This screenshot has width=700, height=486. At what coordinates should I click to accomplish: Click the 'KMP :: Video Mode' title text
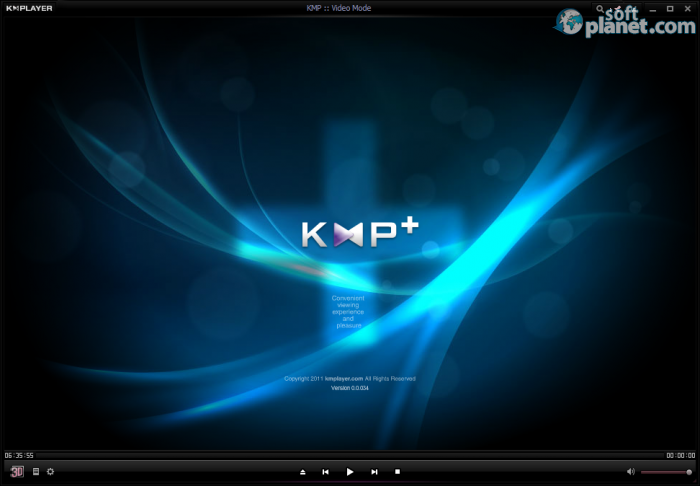[x=339, y=8]
